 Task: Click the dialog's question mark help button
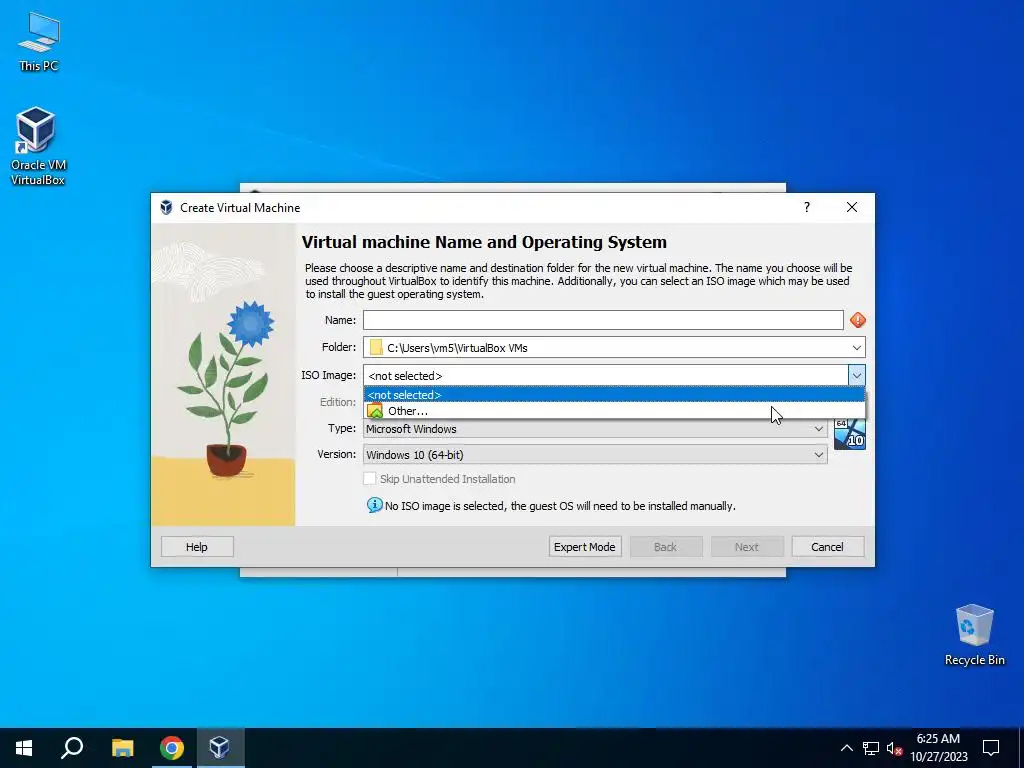click(x=807, y=207)
